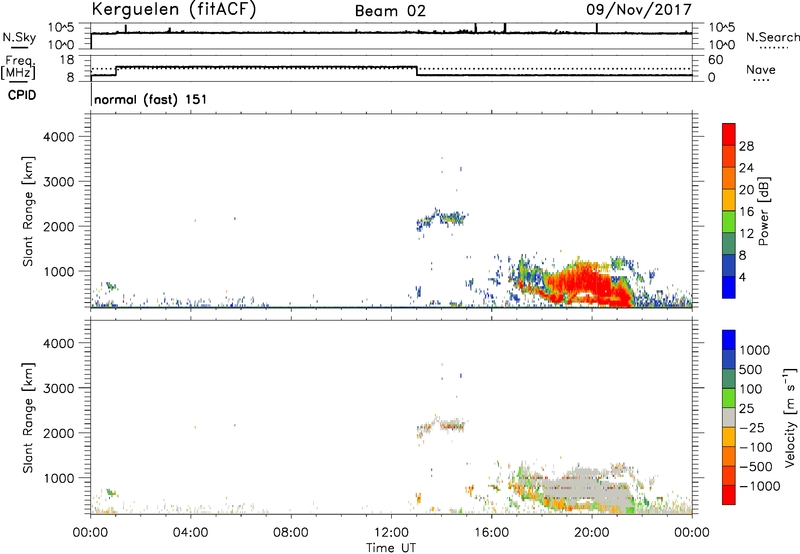Click the frequency step-down at 13:00 UT

(x=417, y=71)
